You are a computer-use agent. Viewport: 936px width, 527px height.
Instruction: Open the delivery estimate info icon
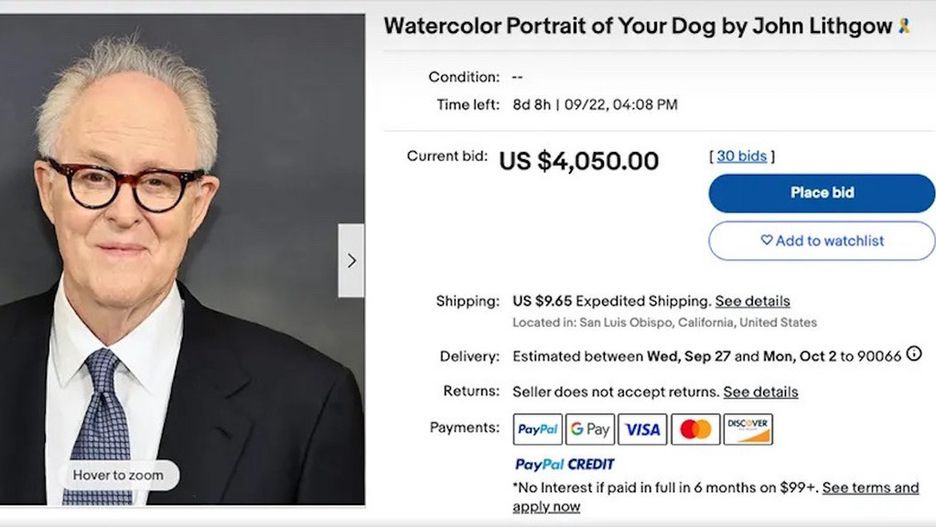(x=913, y=354)
